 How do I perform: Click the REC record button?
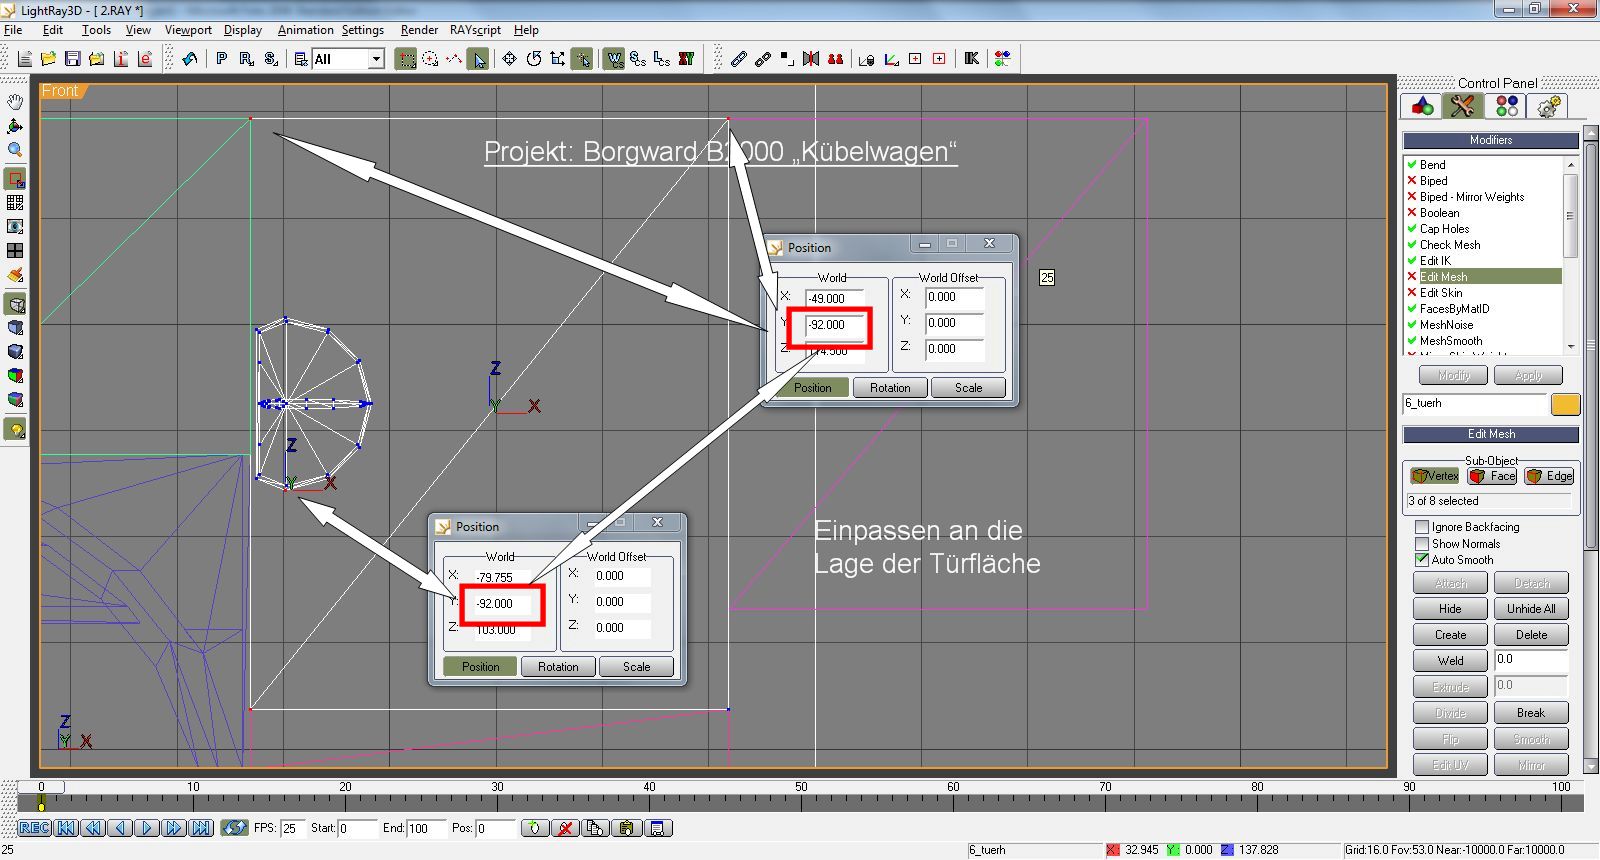tap(34, 828)
